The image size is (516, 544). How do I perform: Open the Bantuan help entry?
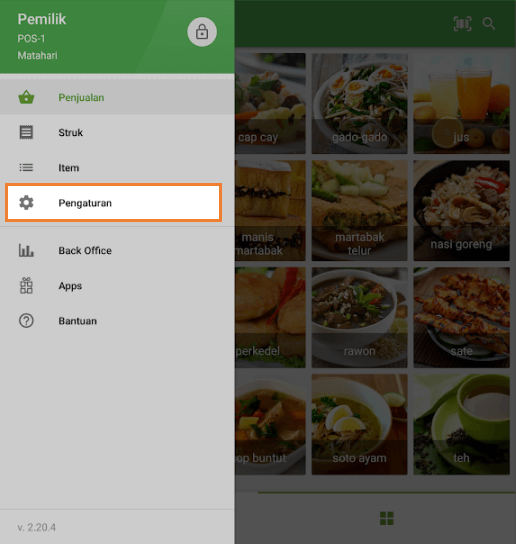pyautogui.click(x=117, y=321)
